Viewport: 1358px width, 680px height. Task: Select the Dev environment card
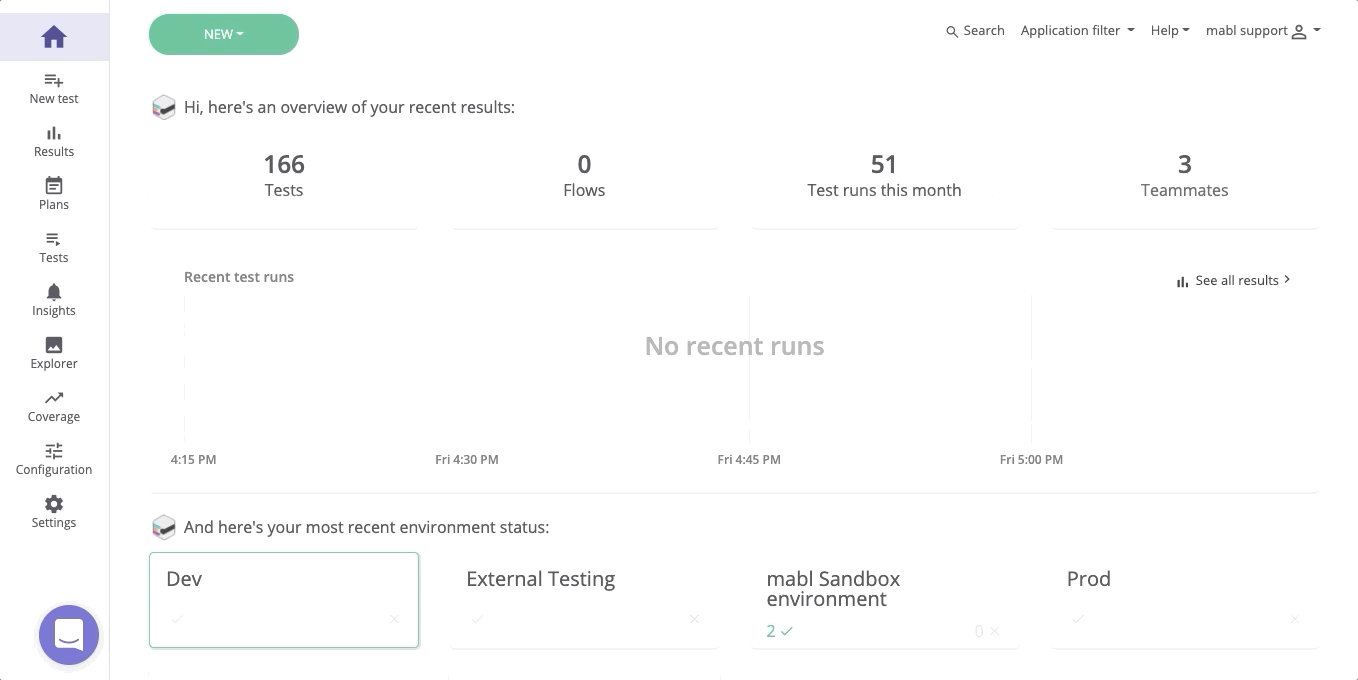pos(284,600)
